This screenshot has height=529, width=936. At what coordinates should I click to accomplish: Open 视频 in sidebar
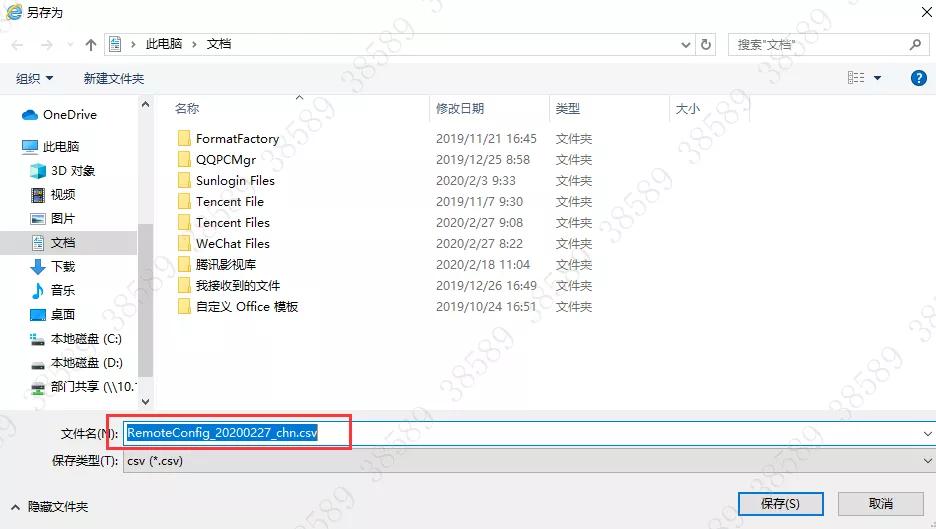tap(53, 195)
